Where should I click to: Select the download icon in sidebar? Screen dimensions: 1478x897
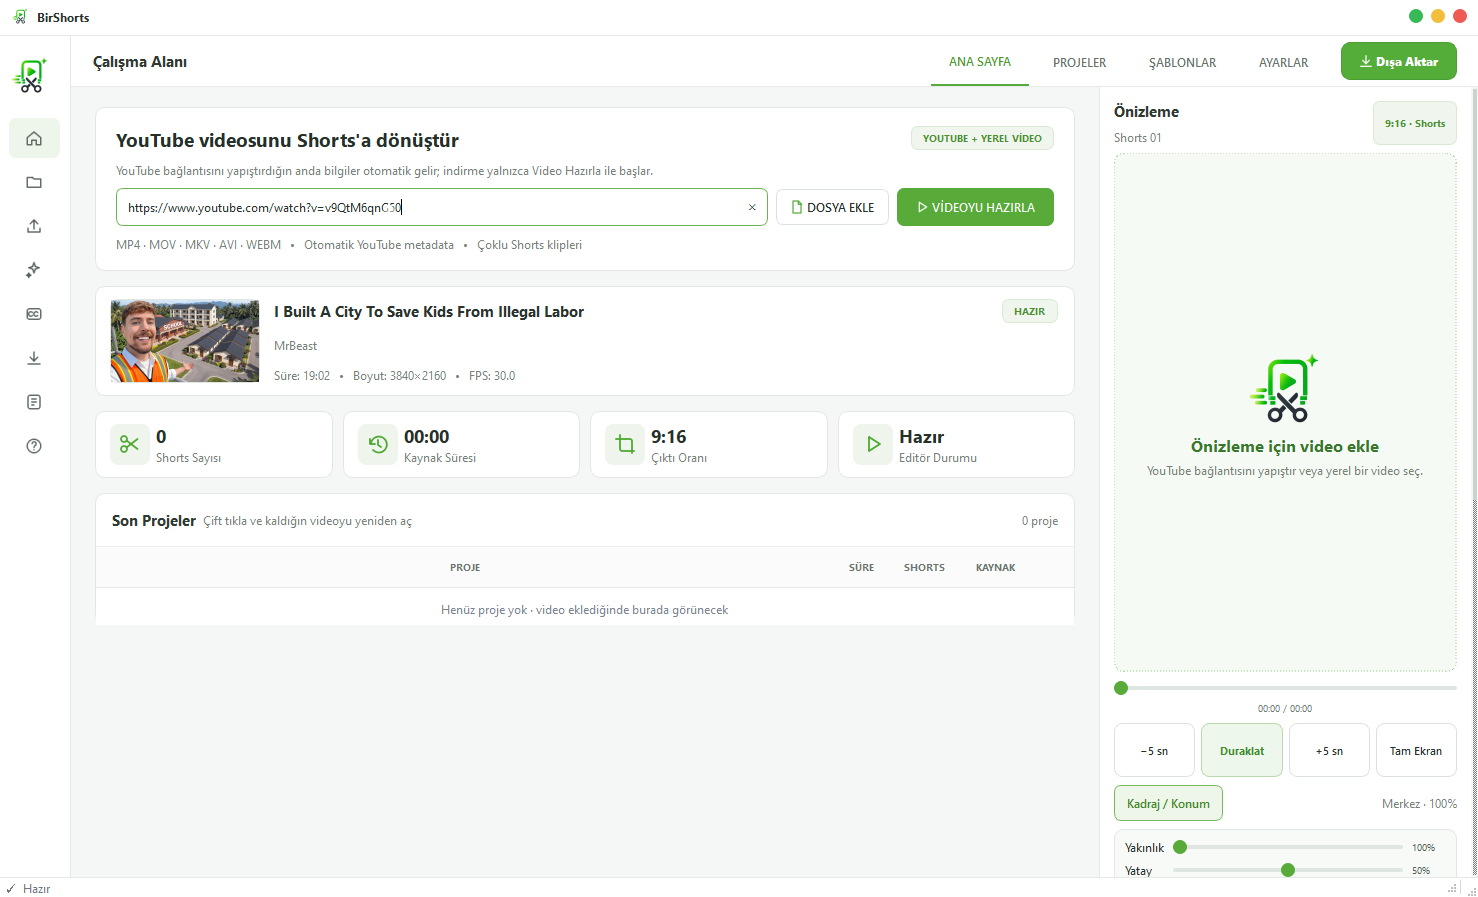tap(34, 358)
